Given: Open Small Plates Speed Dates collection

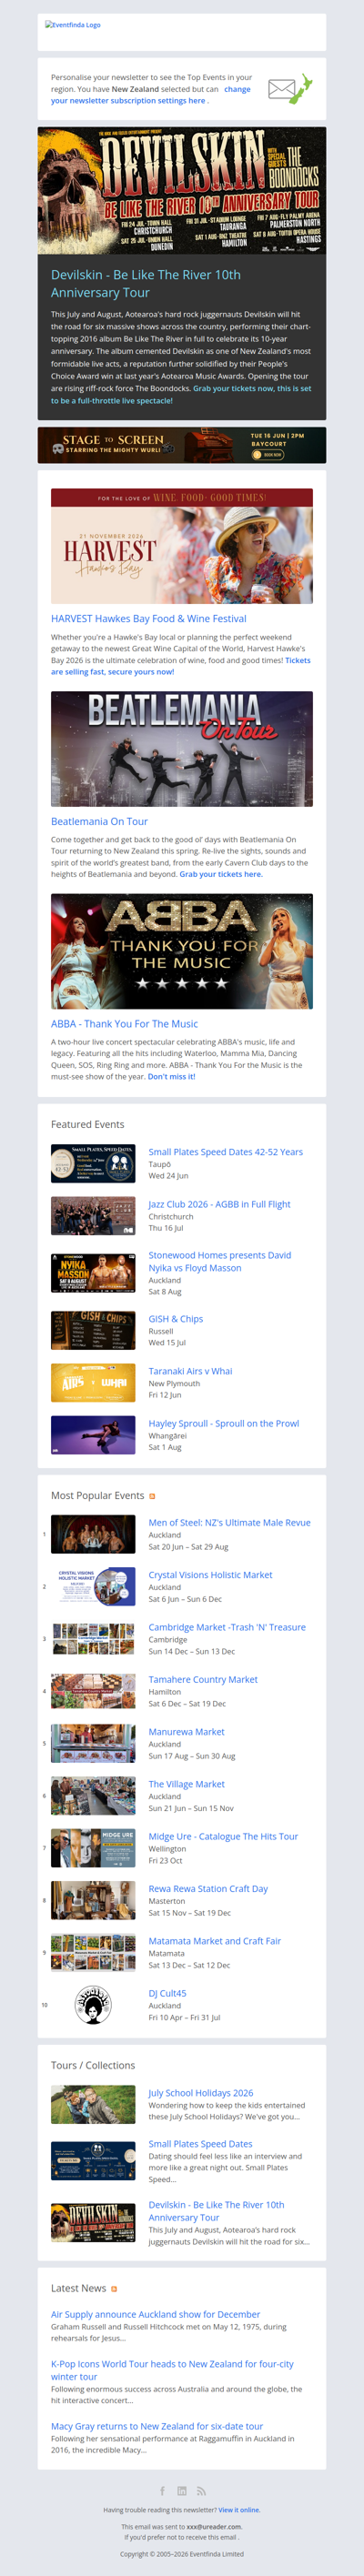Looking at the screenshot, I should click(x=200, y=2144).
